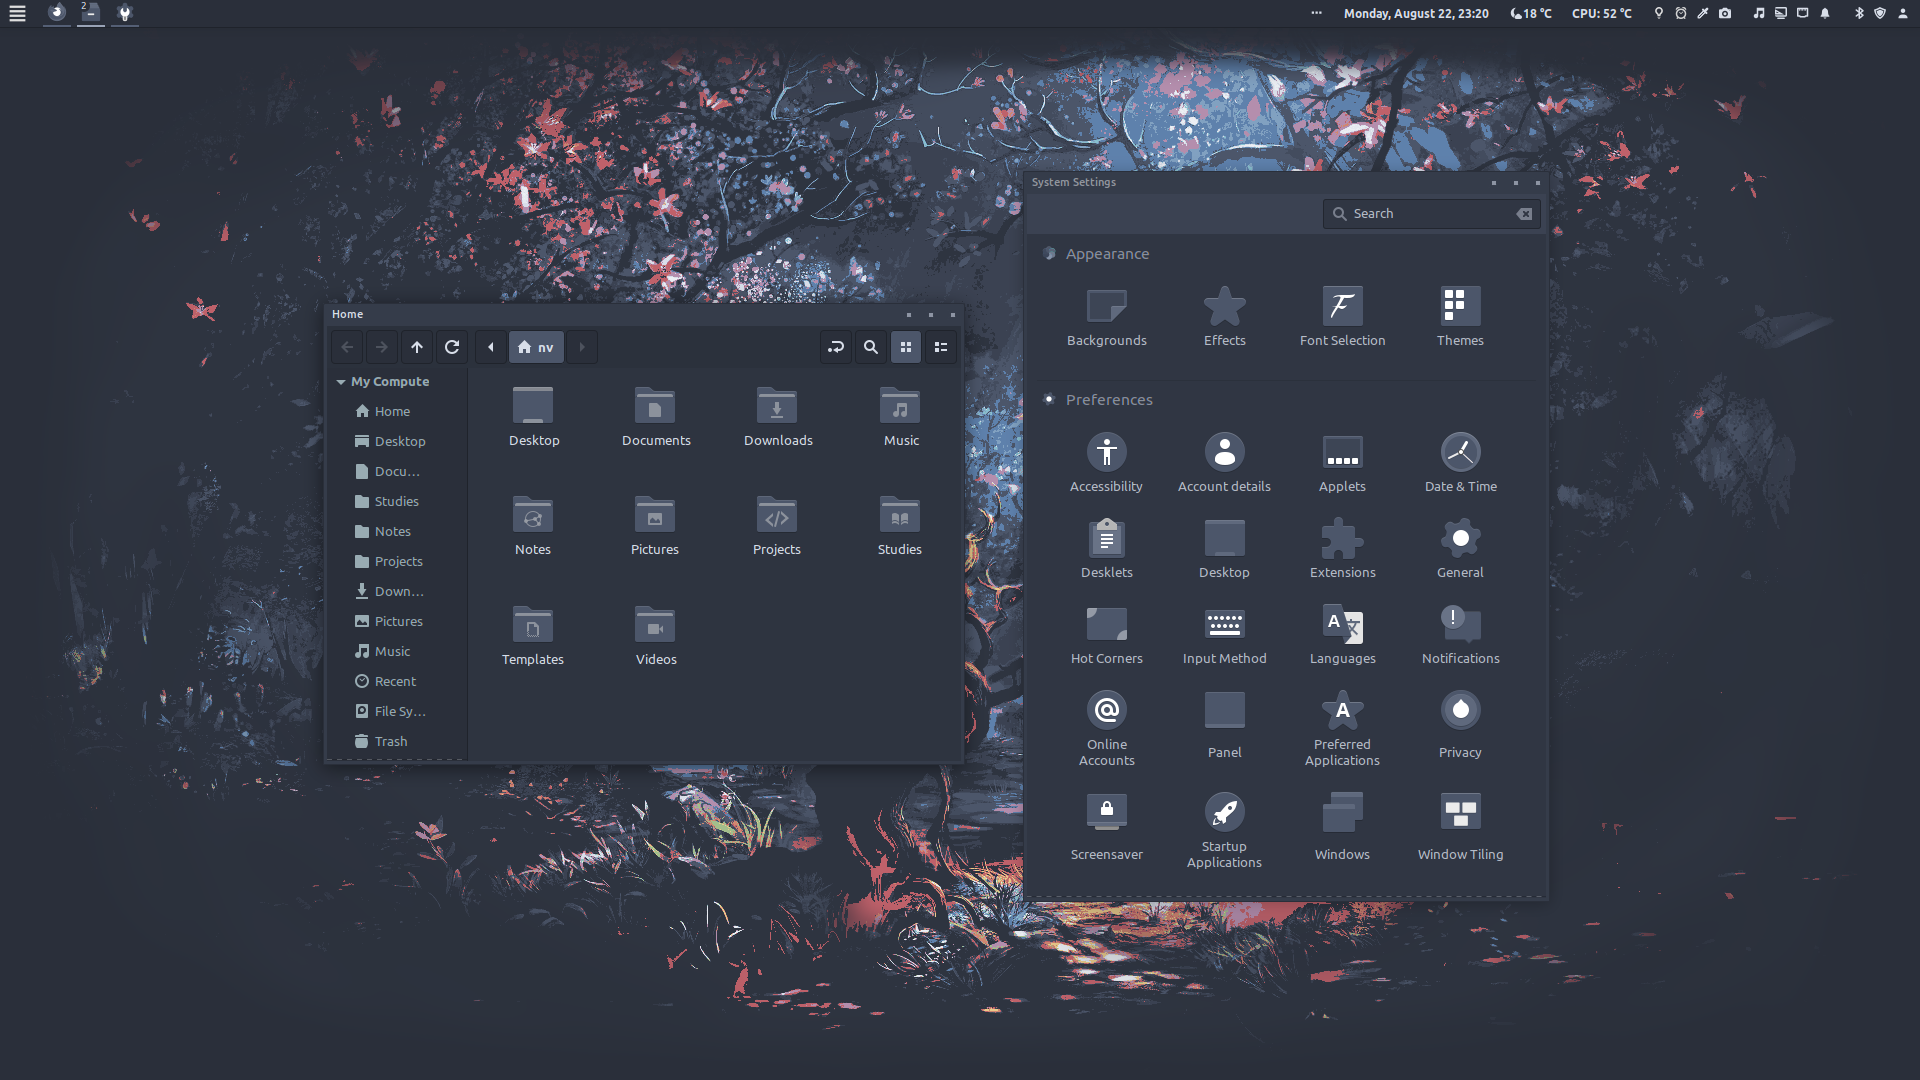The width and height of the screenshot is (1920, 1080).
Task: Click the nv home path button
Action: tap(536, 347)
